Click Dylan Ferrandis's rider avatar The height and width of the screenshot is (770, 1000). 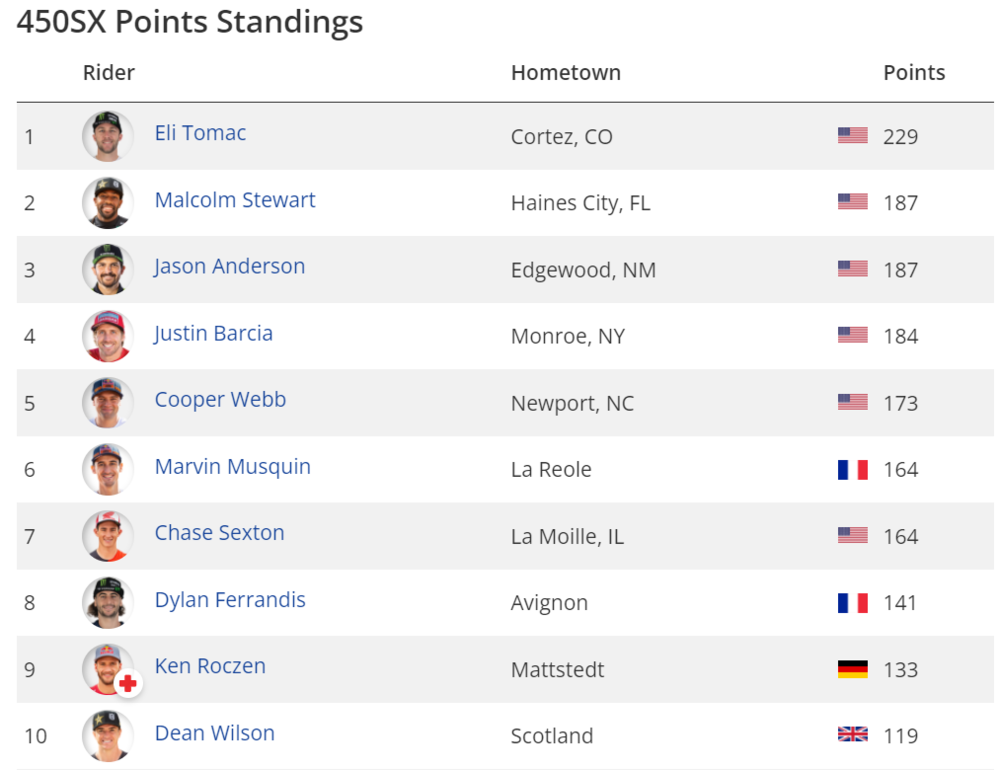tap(107, 602)
